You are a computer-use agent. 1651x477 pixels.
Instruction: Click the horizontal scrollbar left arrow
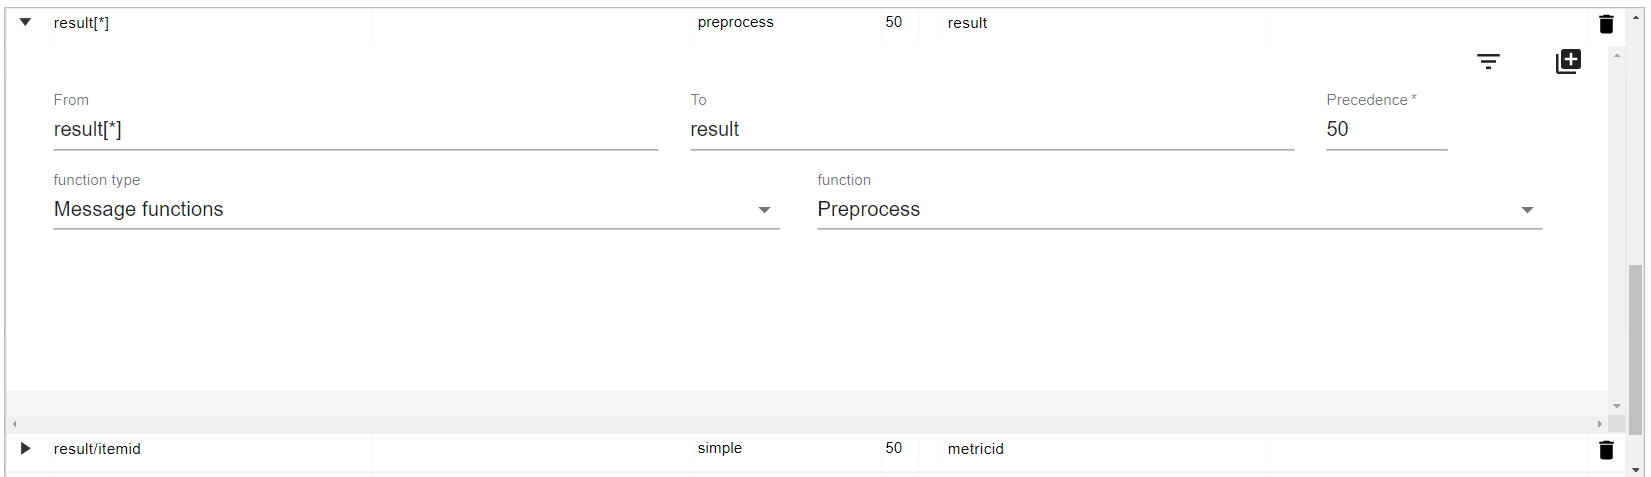[x=14, y=424]
